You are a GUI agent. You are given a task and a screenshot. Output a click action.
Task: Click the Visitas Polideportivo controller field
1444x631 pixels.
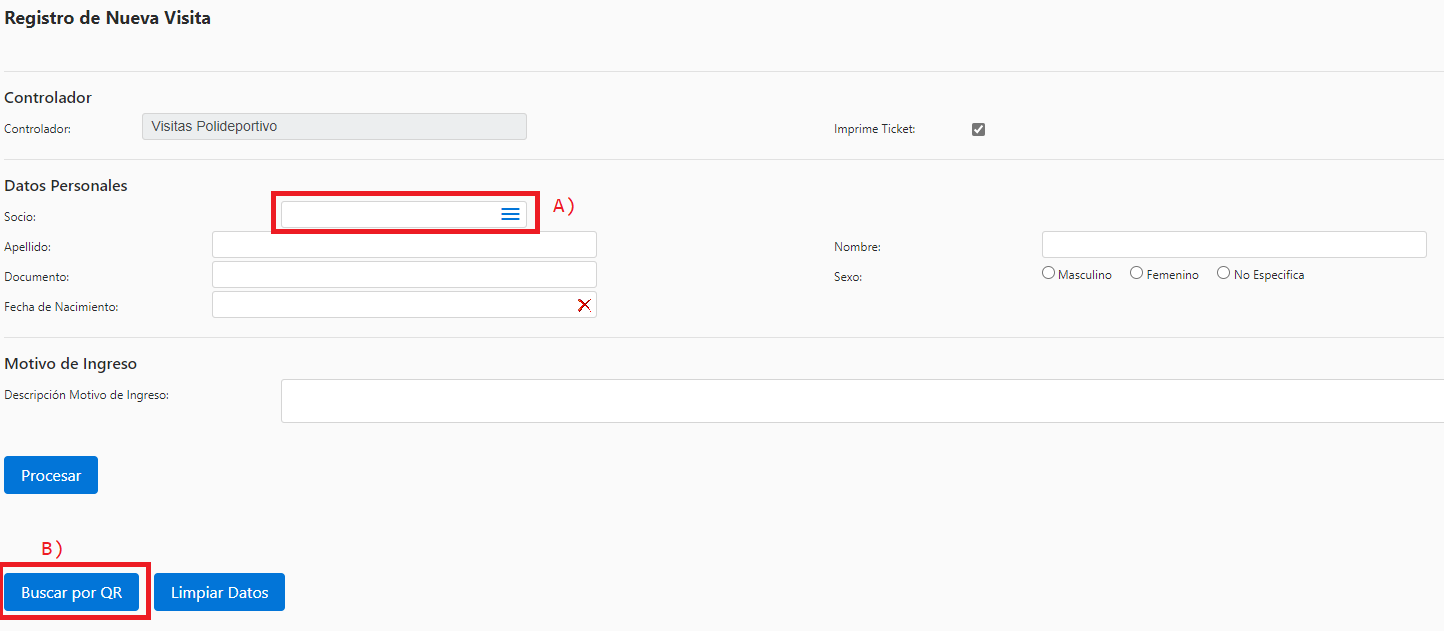point(334,127)
